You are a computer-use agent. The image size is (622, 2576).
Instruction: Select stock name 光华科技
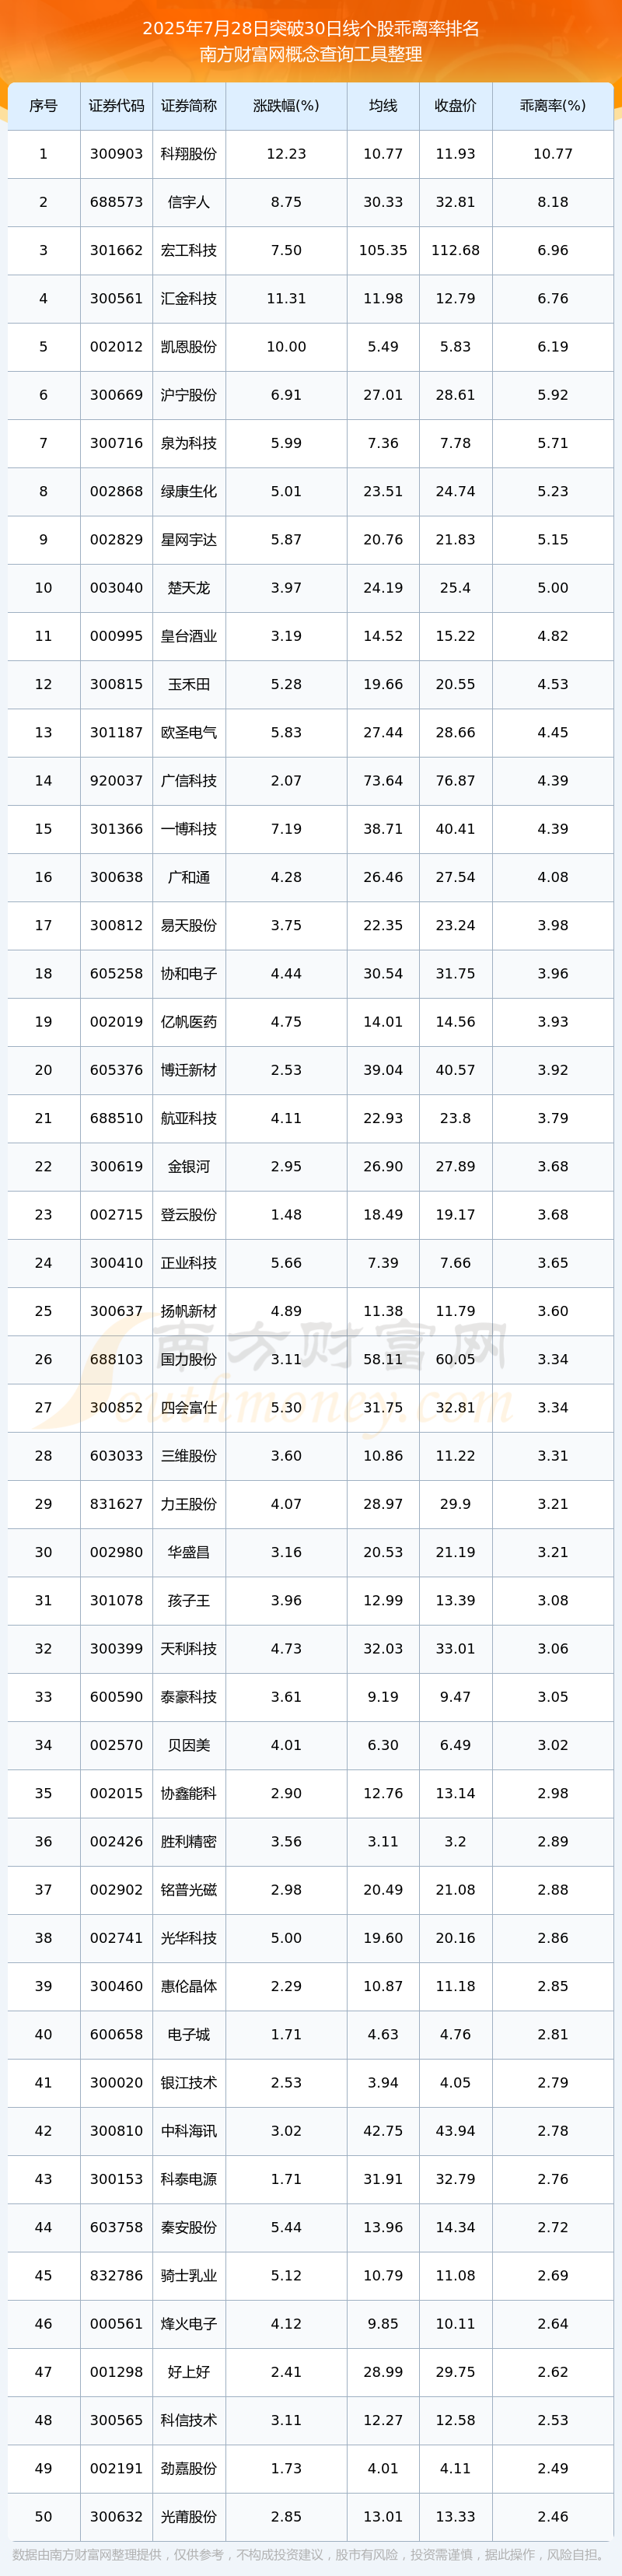pyautogui.click(x=189, y=1938)
